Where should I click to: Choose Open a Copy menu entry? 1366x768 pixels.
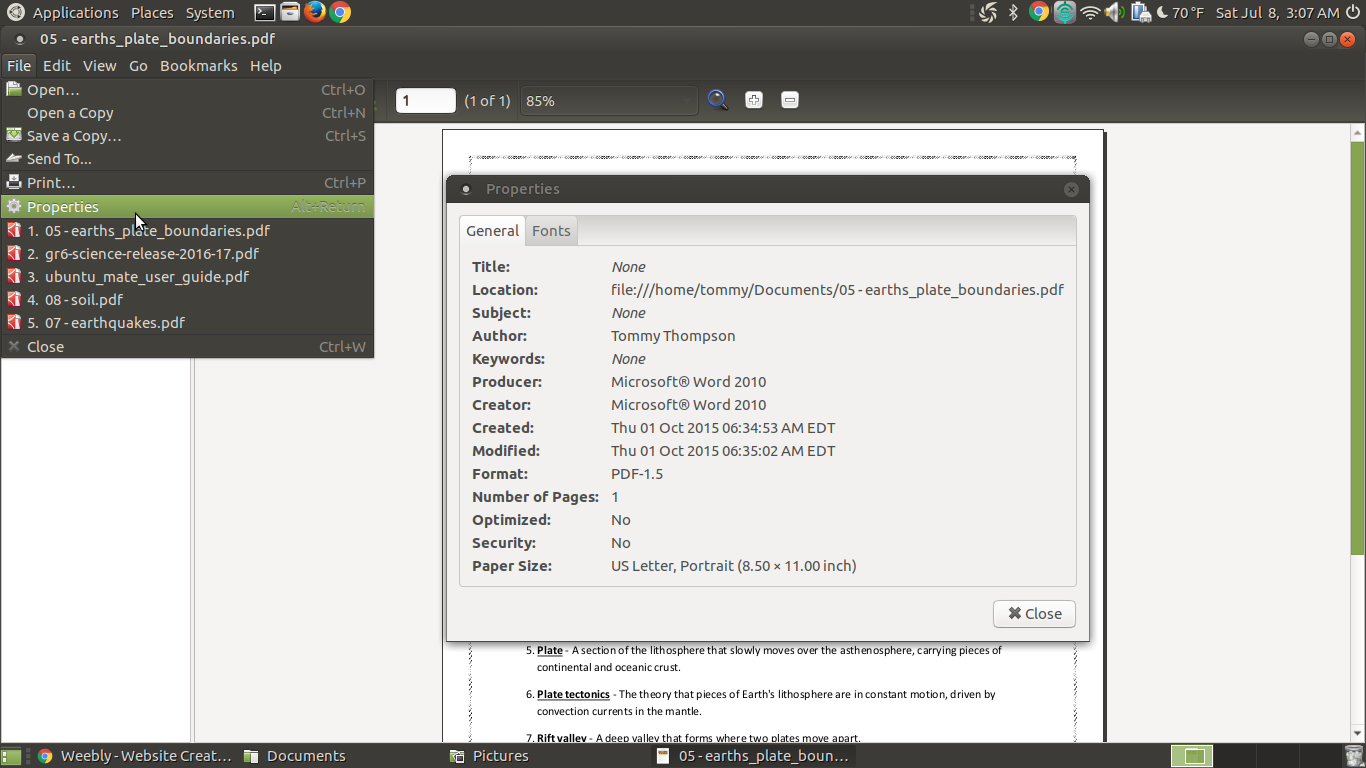point(187,113)
